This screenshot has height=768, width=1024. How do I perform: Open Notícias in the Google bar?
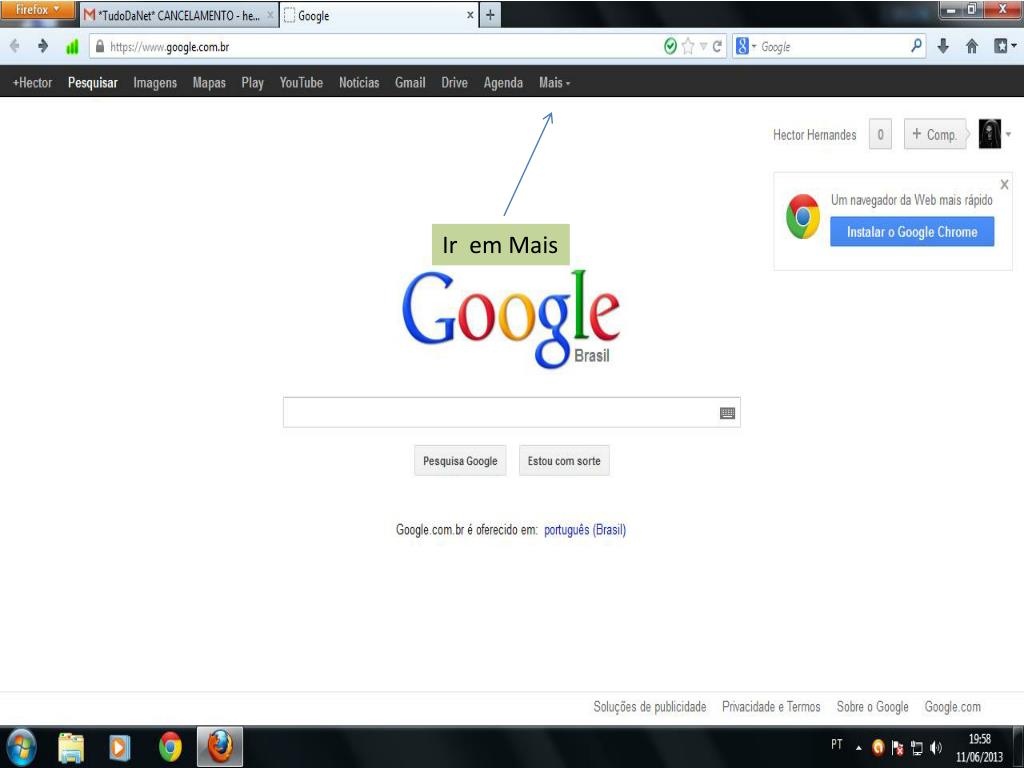(359, 83)
